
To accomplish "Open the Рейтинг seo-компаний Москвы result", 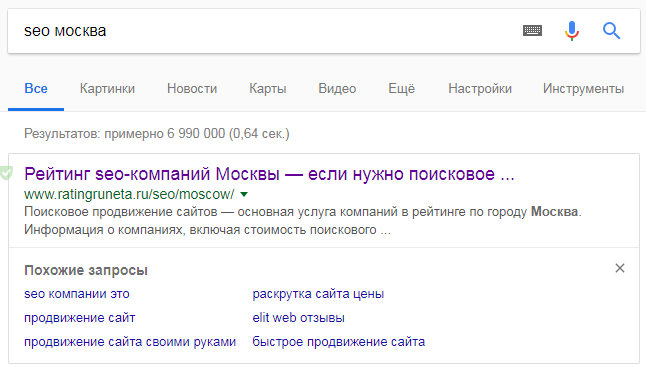I will (269, 174).
